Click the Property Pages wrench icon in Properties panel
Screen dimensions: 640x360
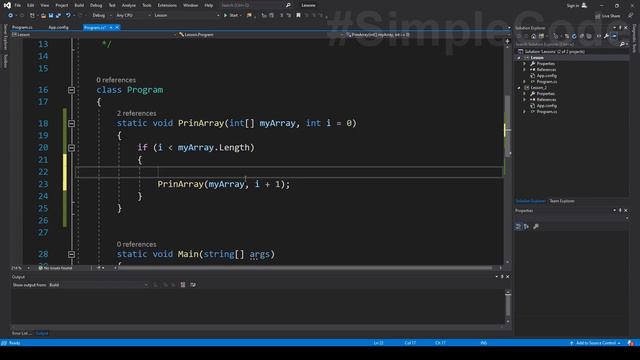536,227
